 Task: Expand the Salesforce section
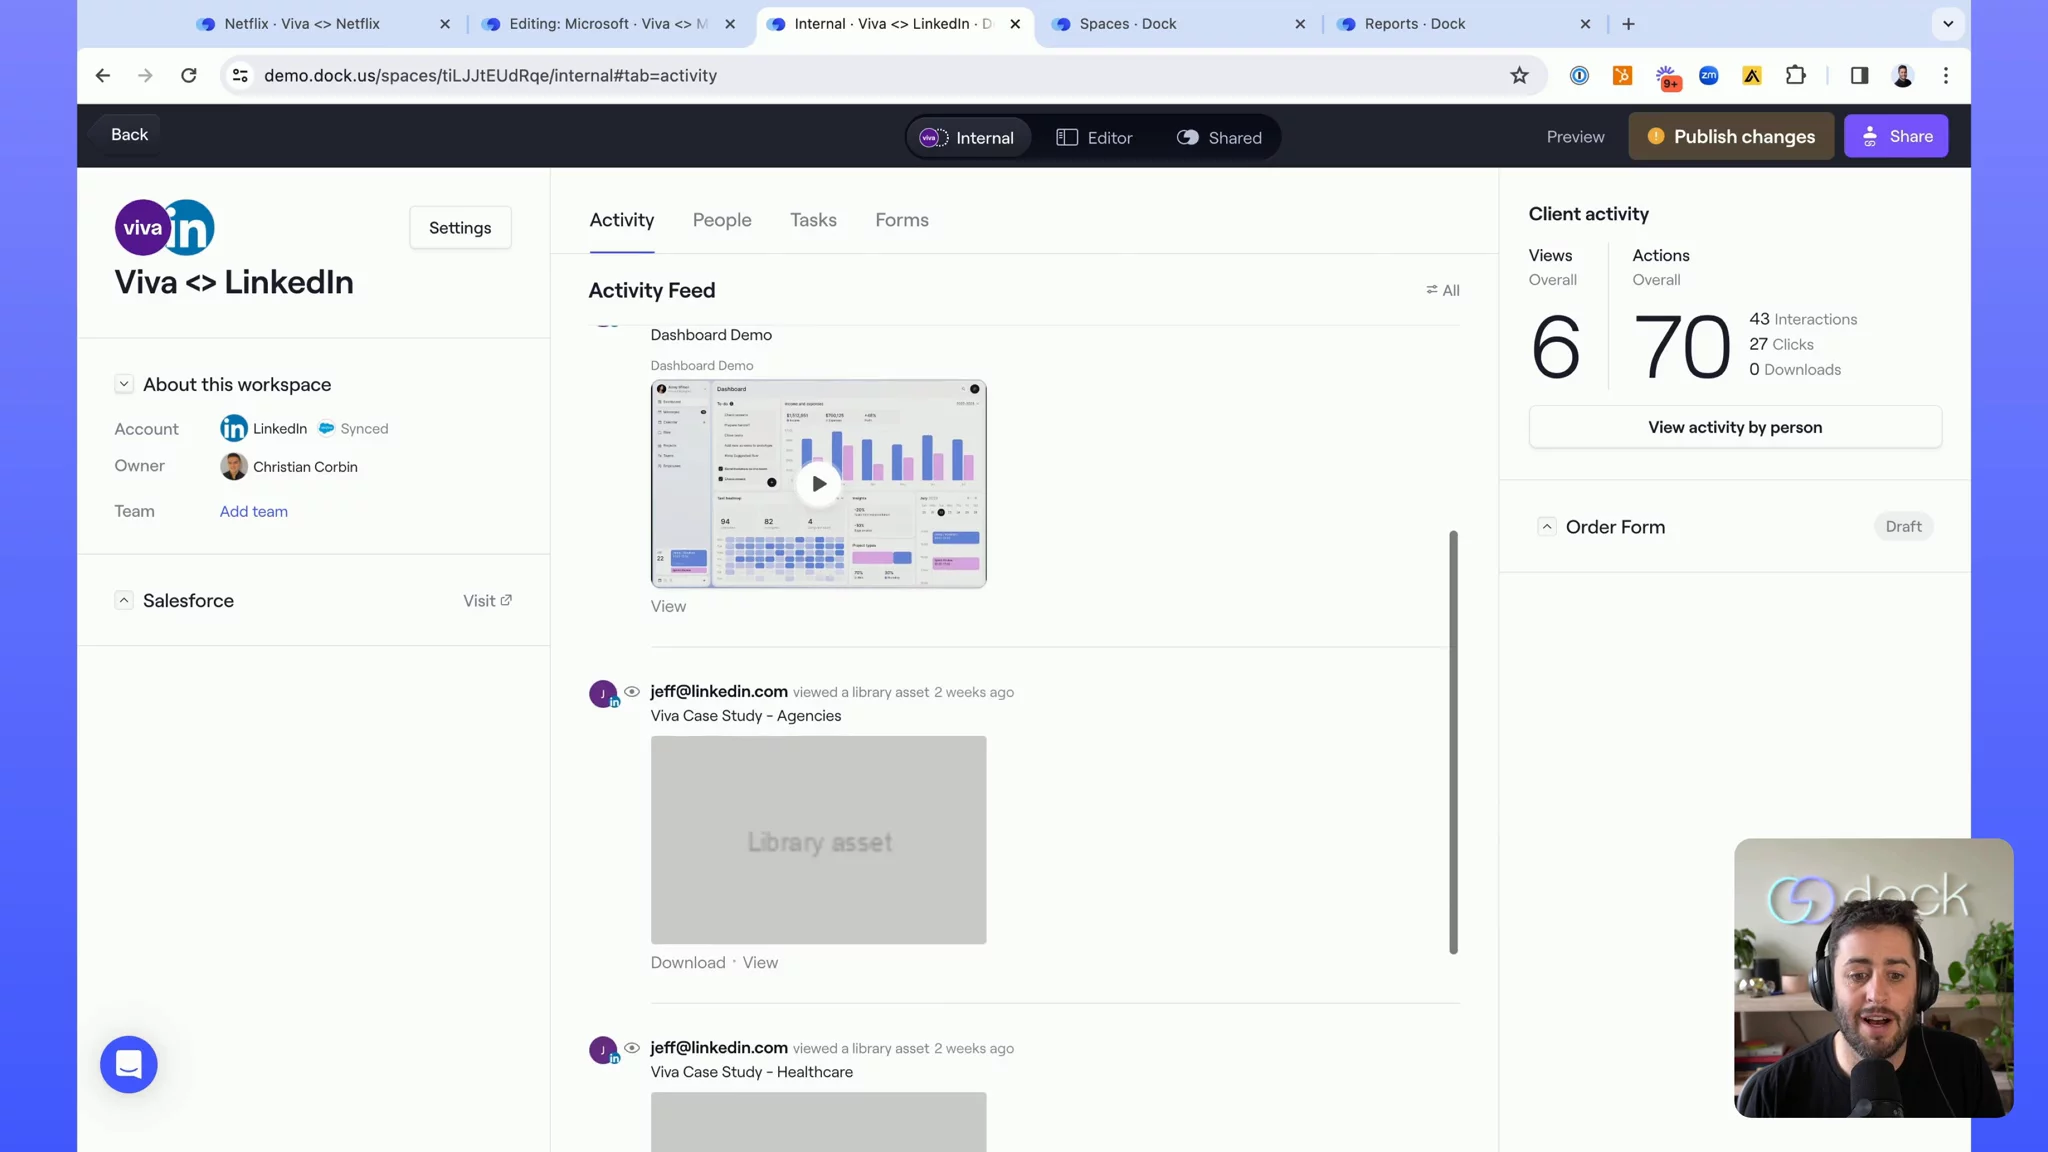pyautogui.click(x=124, y=600)
